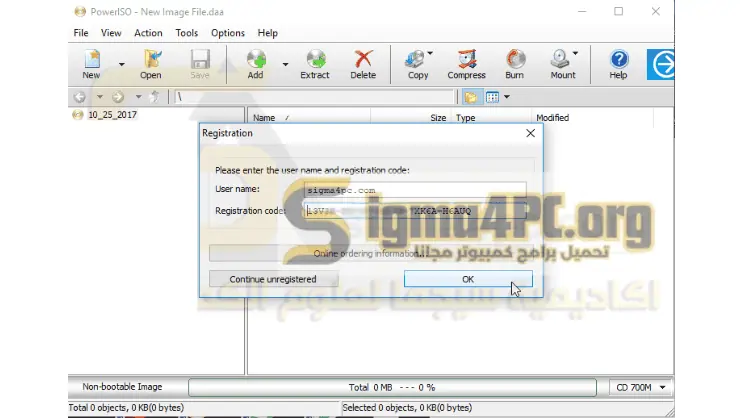Click the Save toolbar icon
Screen dimensions: 743x418
pyautogui.click(x=200, y=64)
